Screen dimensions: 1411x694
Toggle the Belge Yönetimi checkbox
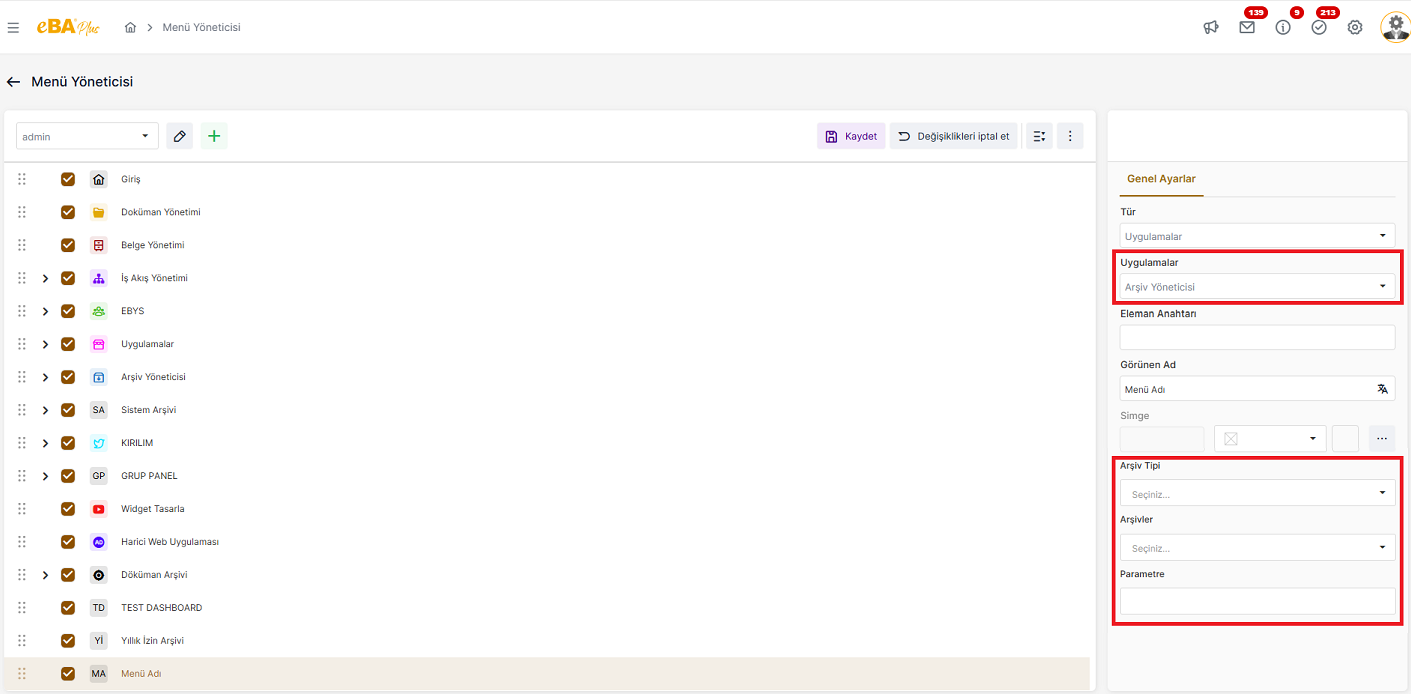click(68, 245)
